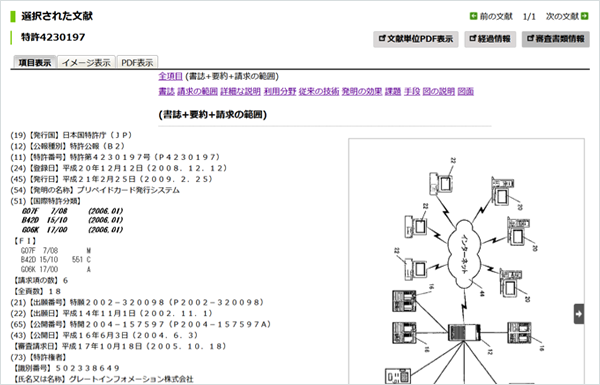Open 経過情報 button
The width and height of the screenshot is (600, 385).
(490, 39)
